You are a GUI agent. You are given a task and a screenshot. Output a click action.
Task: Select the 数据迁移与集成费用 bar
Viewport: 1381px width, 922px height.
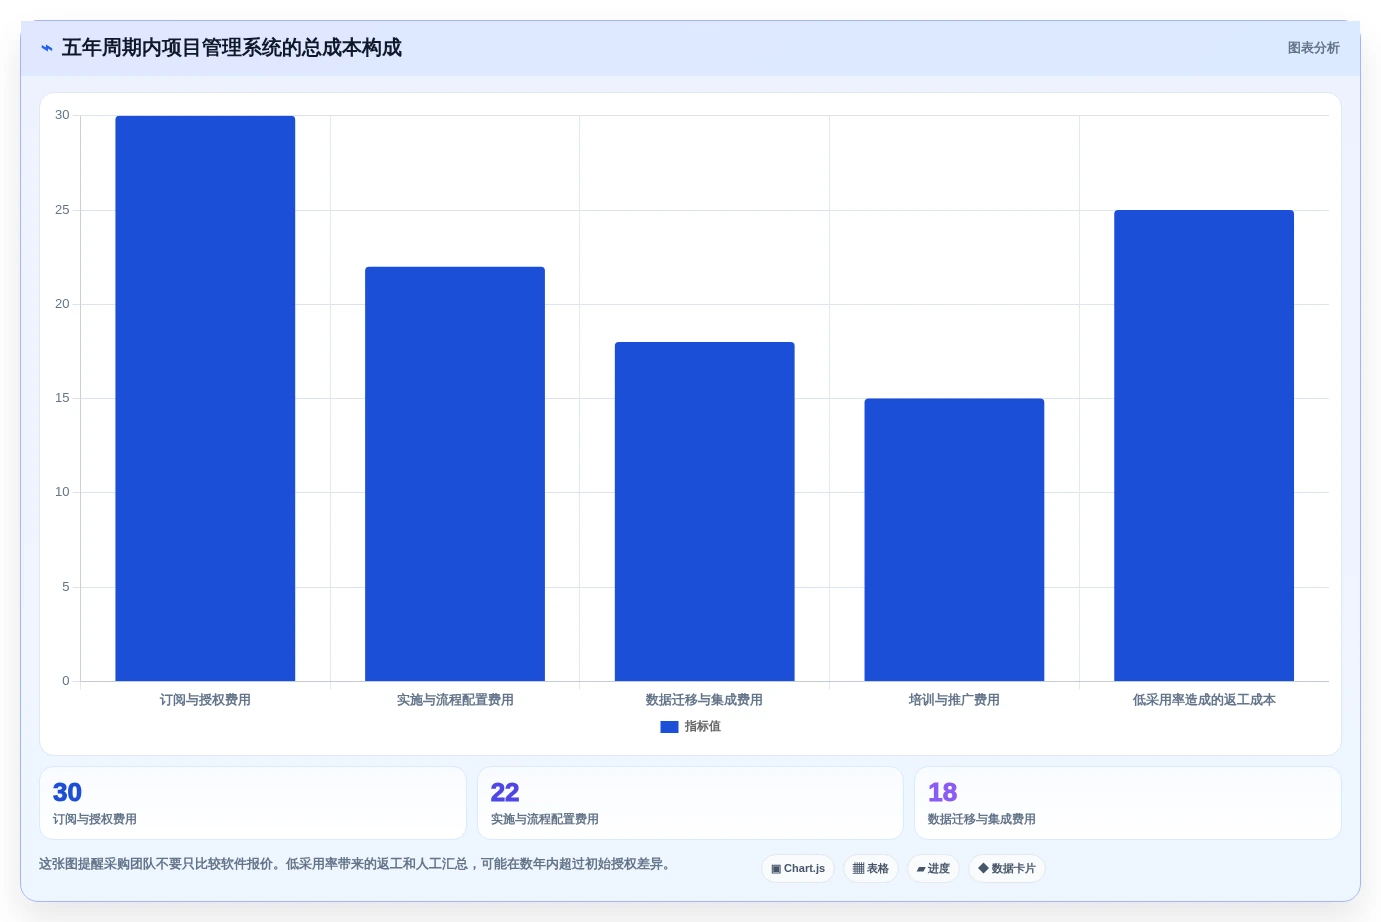tap(704, 511)
